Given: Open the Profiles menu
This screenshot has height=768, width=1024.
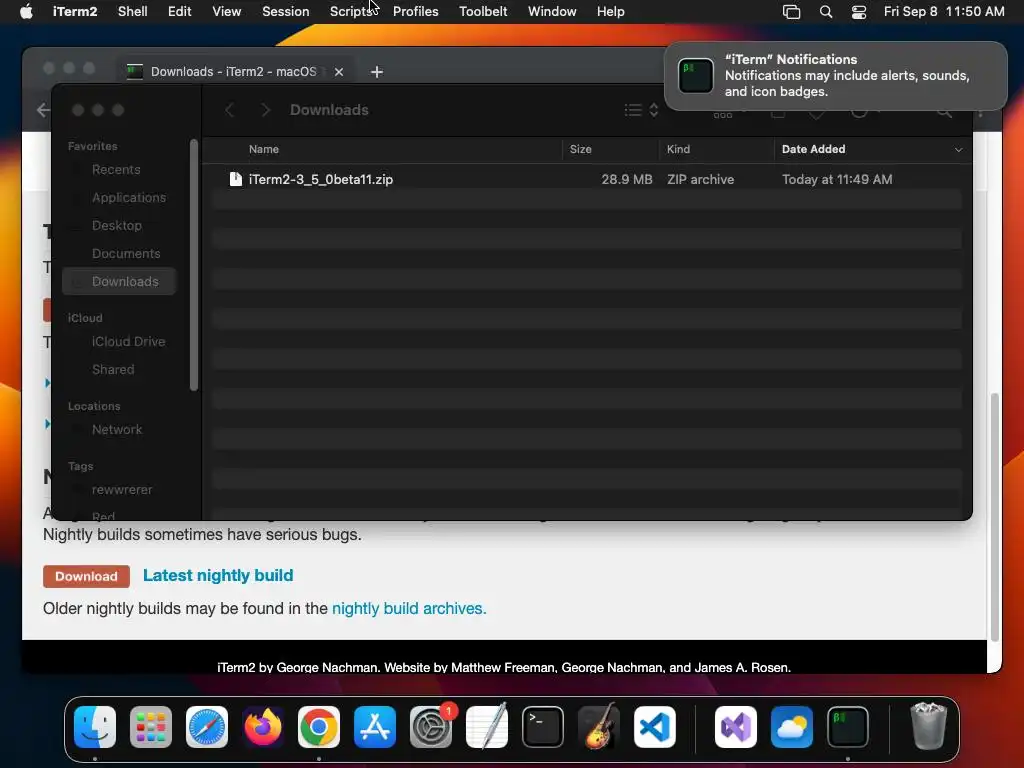Looking at the screenshot, I should point(415,12).
